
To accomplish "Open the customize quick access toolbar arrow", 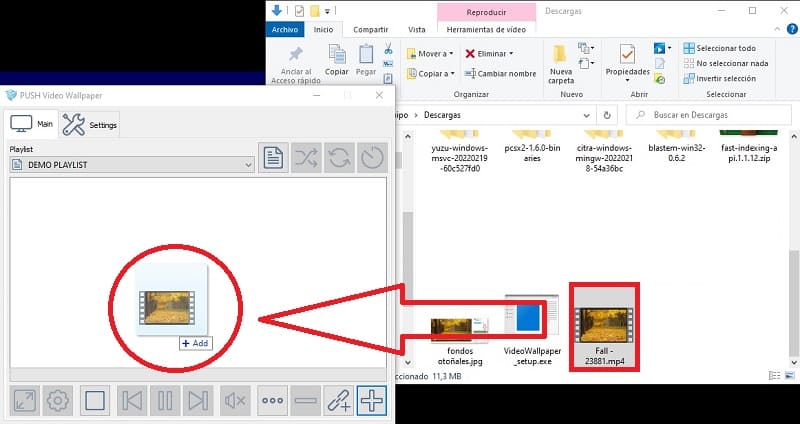I will point(328,11).
